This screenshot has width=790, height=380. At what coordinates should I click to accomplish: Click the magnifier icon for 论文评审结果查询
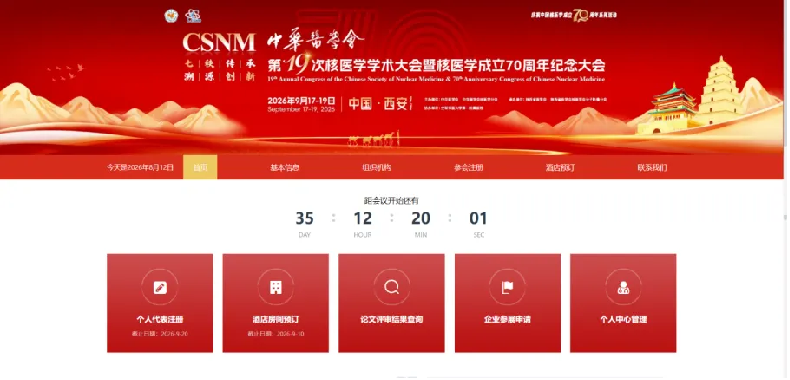pos(391,287)
